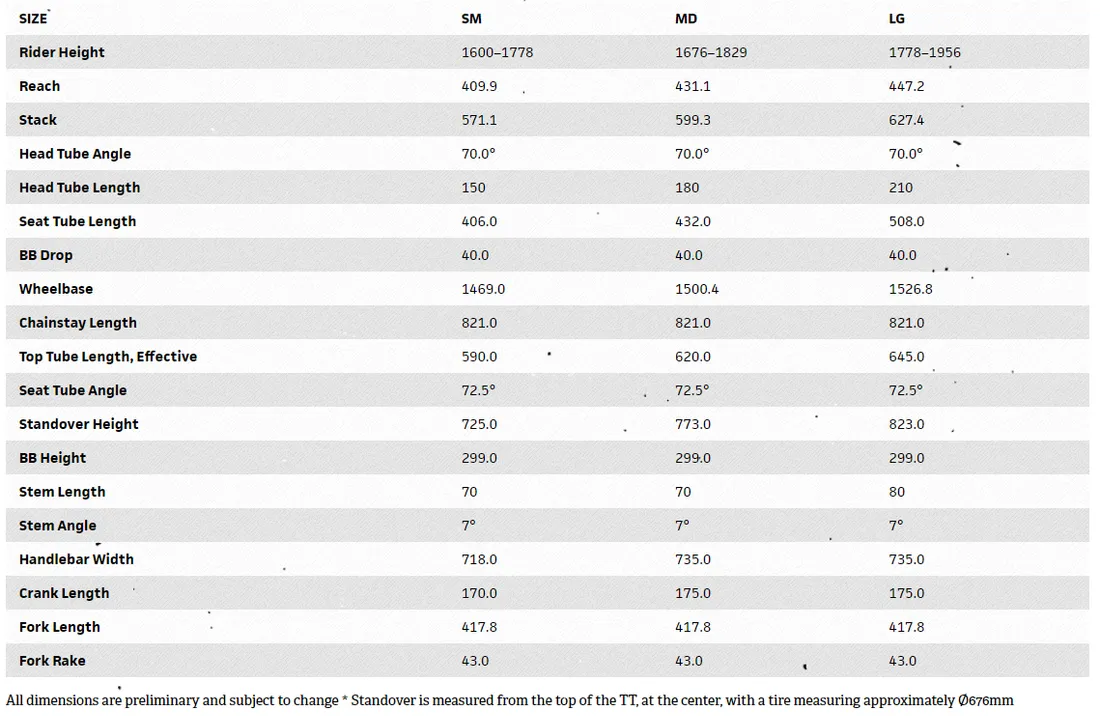Click the MD size column header

685,19
